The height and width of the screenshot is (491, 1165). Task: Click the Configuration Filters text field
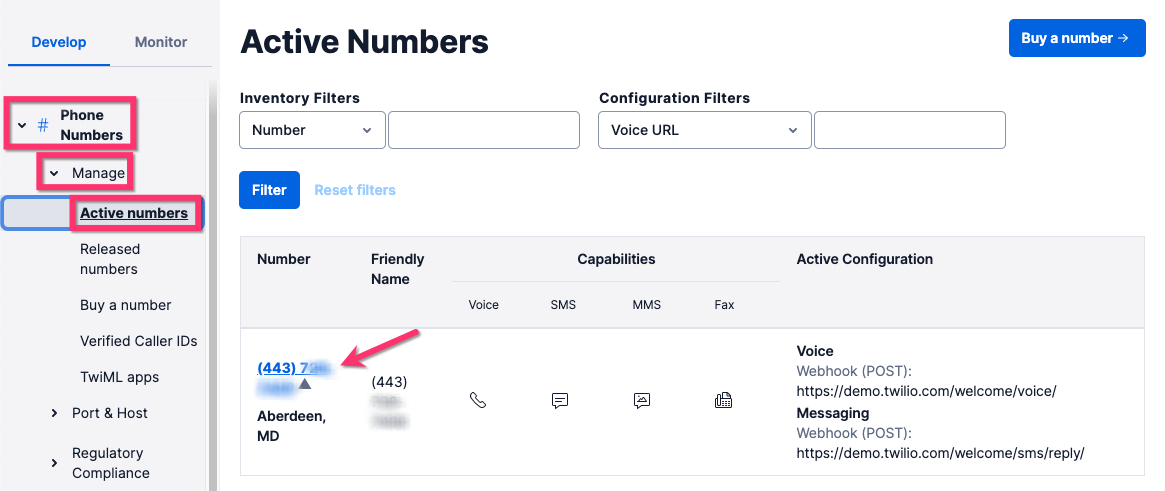pos(909,130)
